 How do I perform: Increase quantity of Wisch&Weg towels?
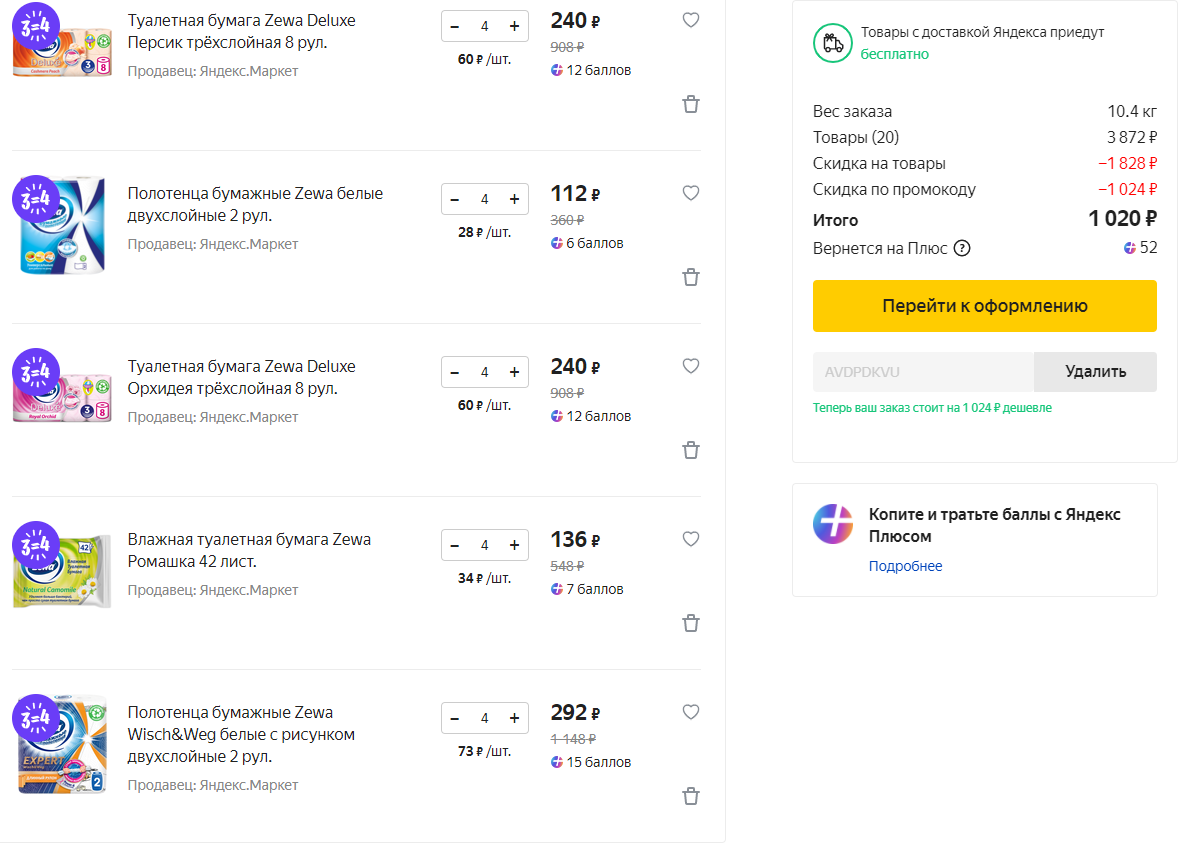[x=514, y=719]
